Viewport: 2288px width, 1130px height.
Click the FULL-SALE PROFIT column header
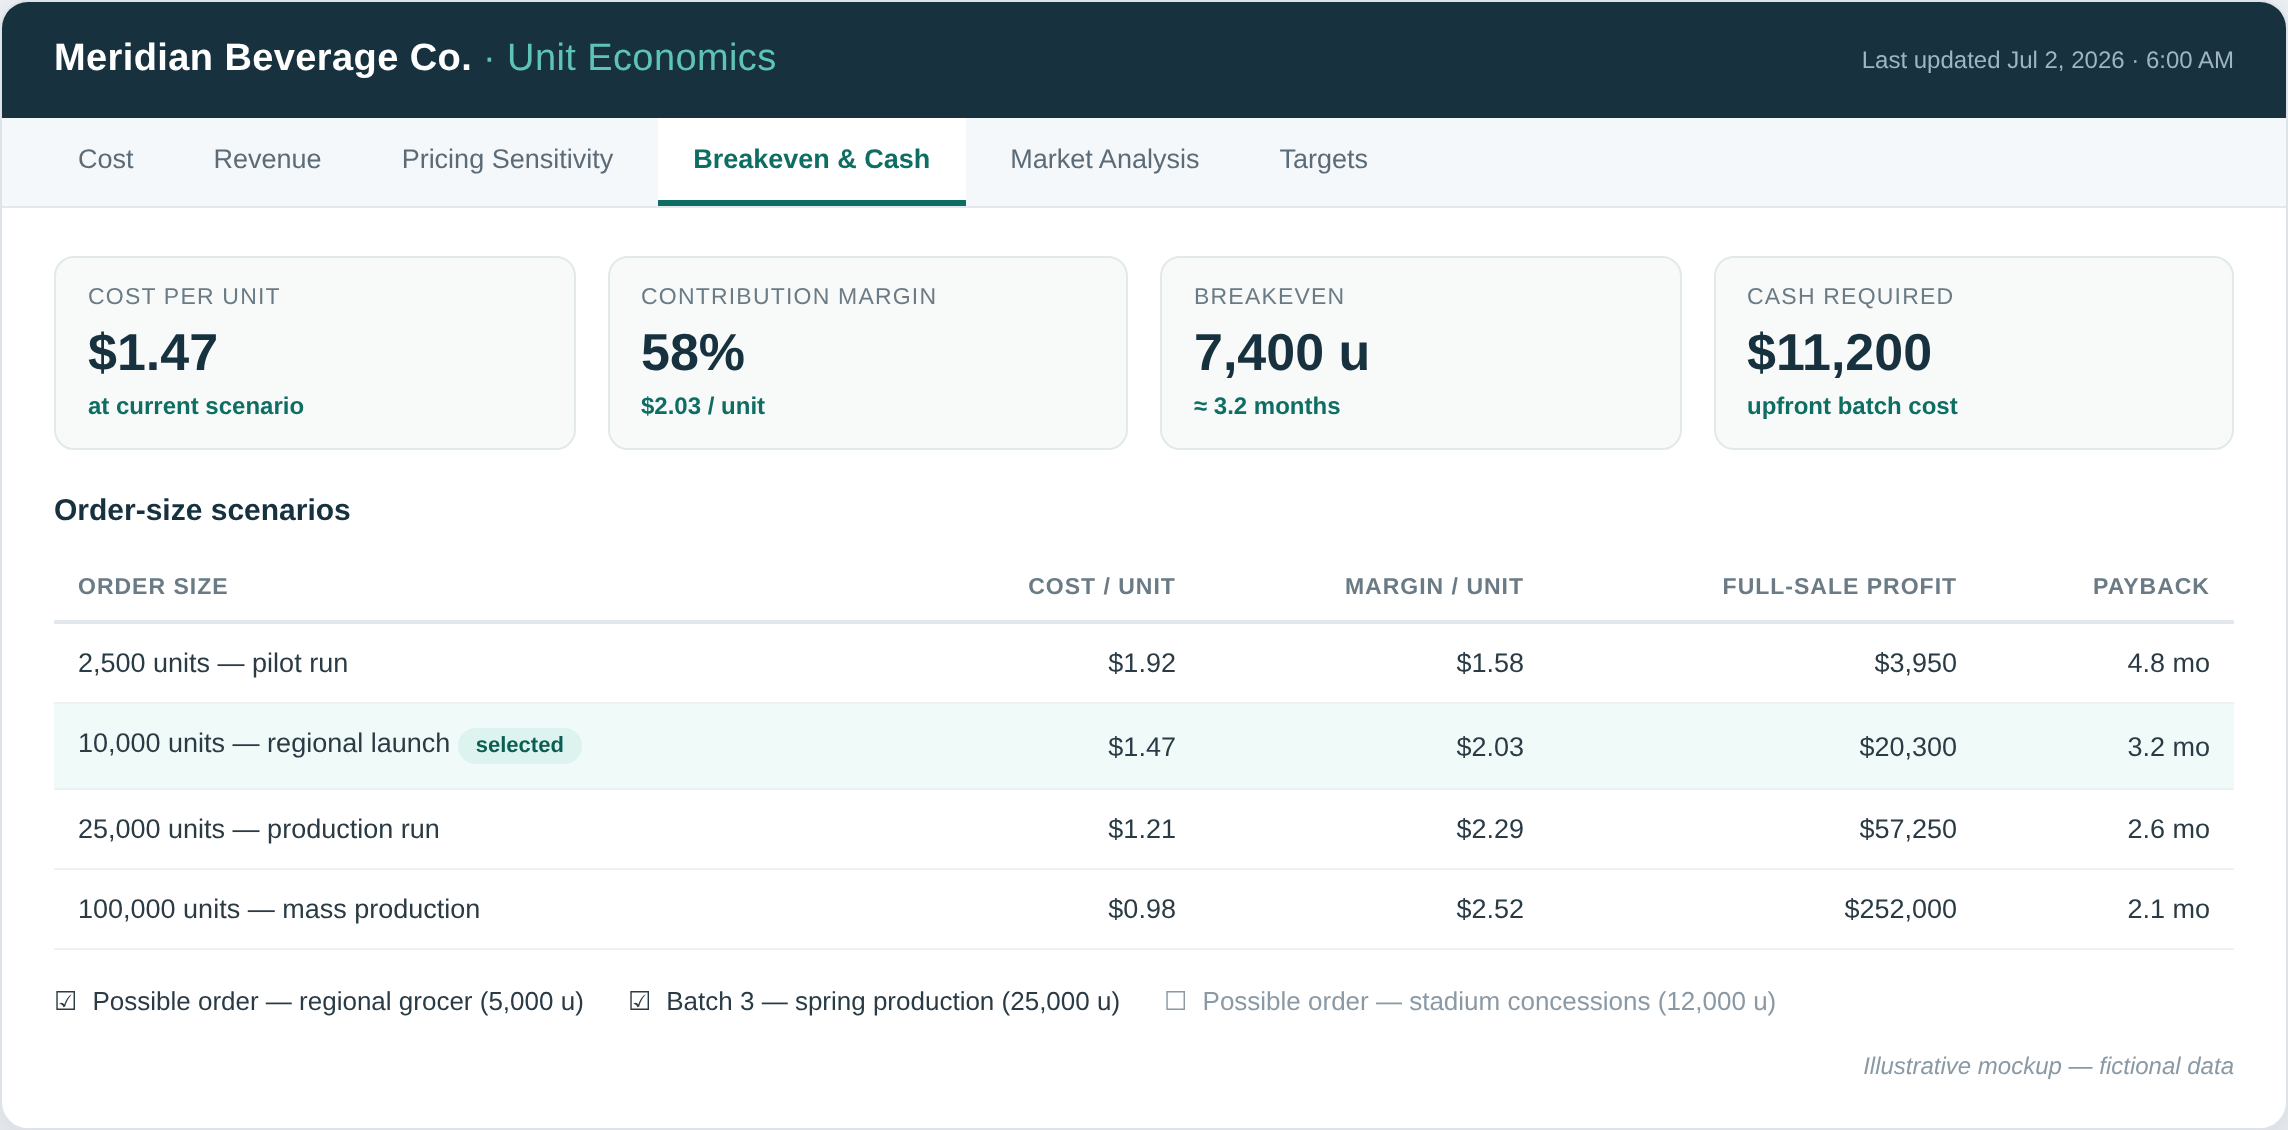tap(1839, 587)
